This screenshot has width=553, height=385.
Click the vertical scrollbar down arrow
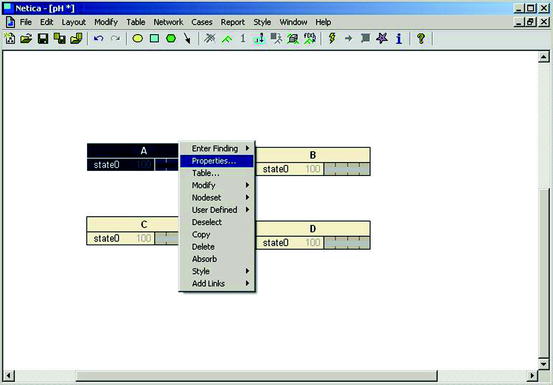pos(543,364)
